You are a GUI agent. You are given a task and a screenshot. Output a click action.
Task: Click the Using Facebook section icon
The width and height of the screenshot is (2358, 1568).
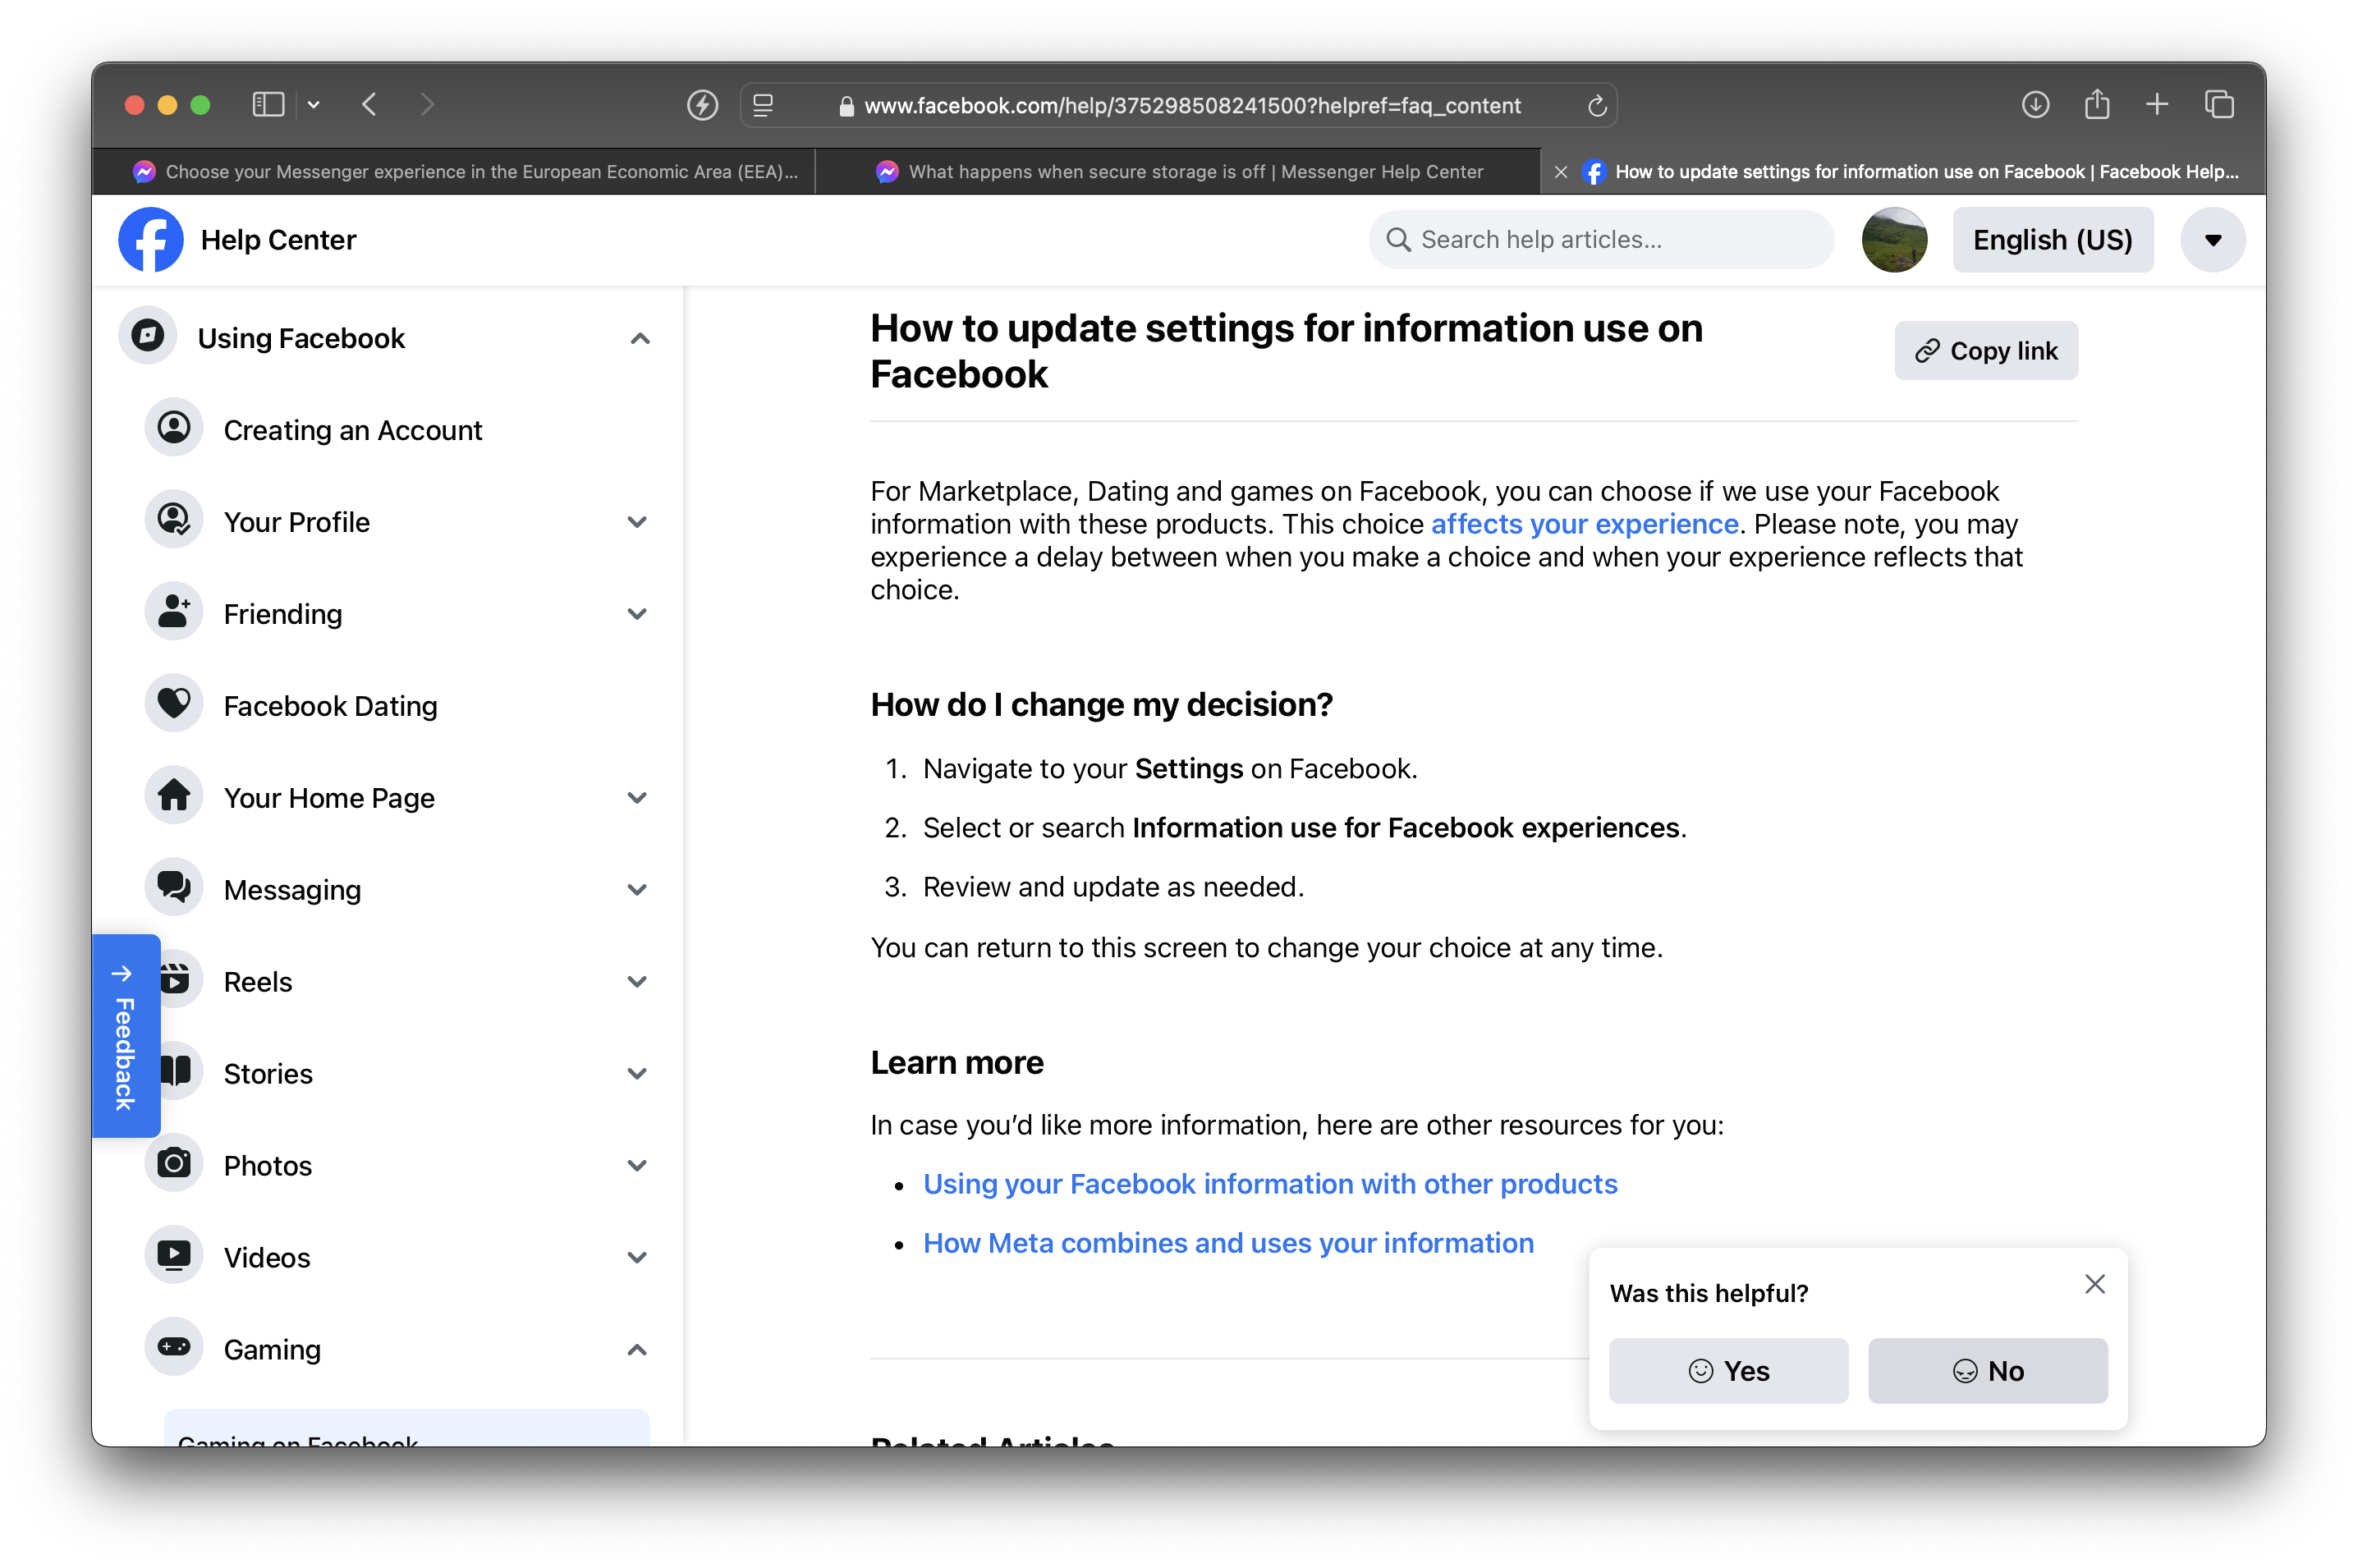(148, 336)
